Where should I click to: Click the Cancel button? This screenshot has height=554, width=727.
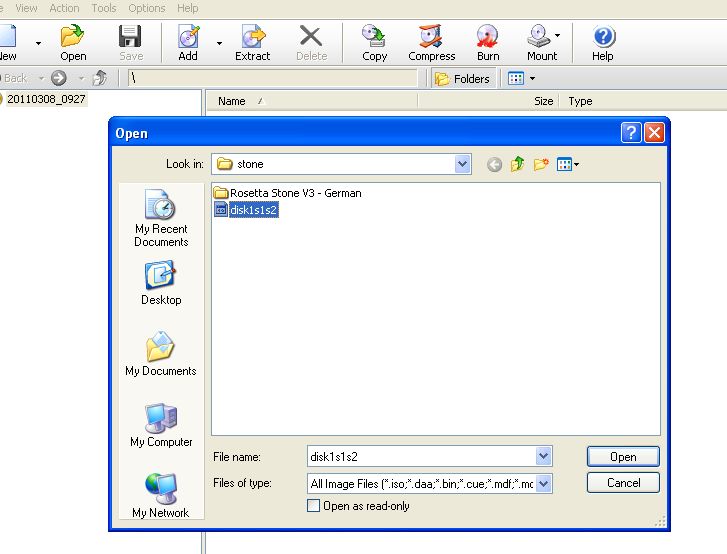(x=623, y=483)
